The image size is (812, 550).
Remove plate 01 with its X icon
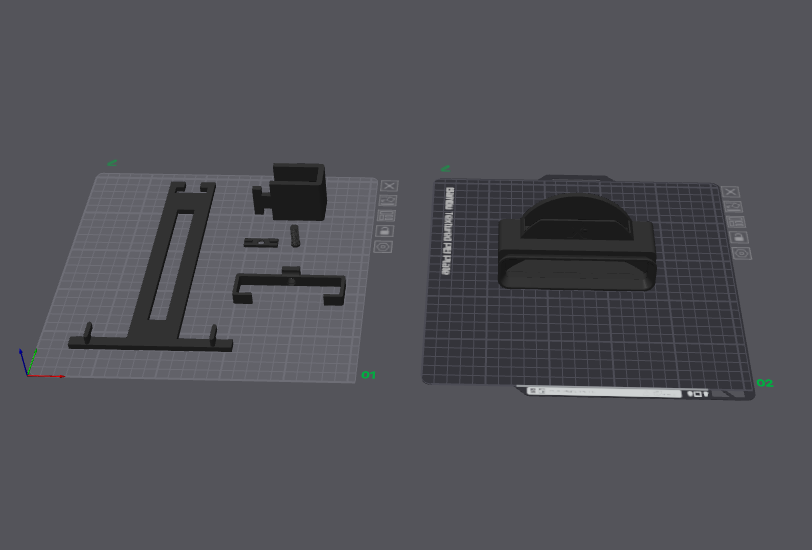click(389, 186)
